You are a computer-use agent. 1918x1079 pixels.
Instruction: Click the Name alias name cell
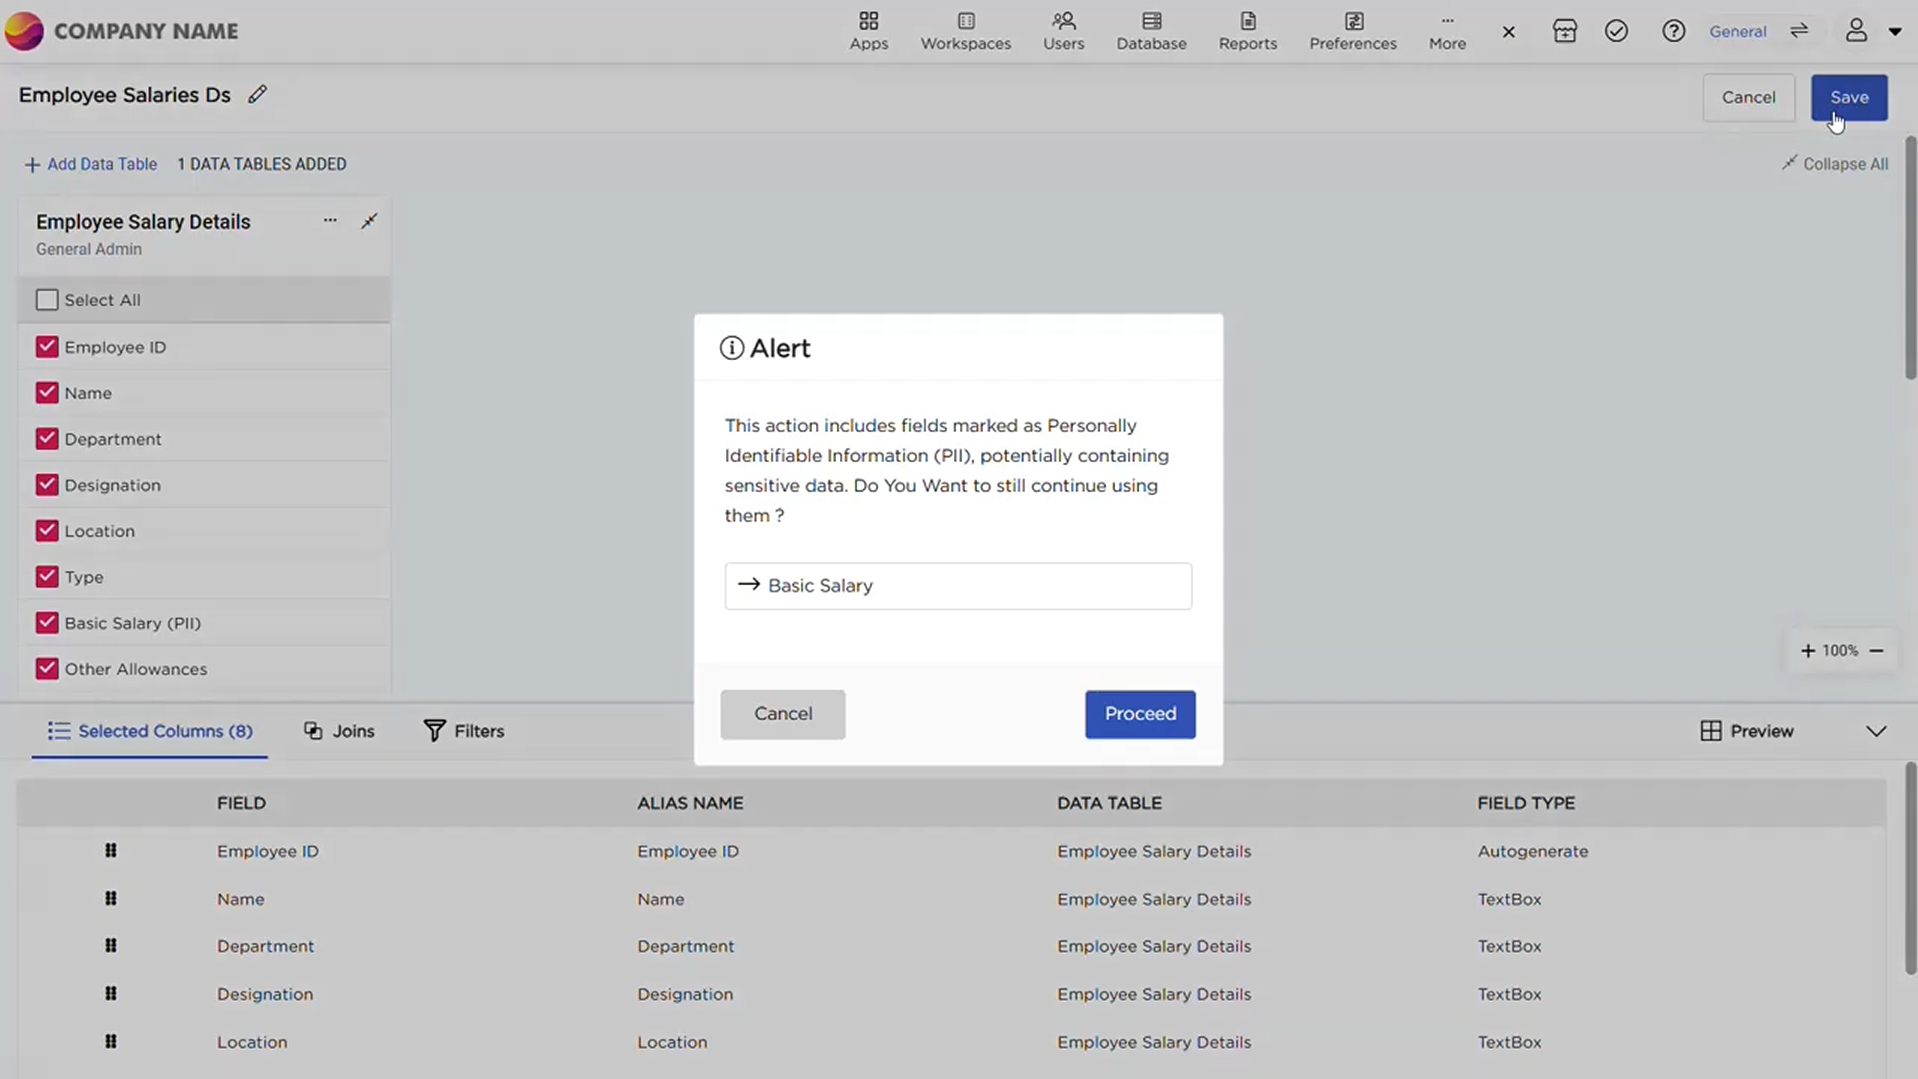click(661, 899)
